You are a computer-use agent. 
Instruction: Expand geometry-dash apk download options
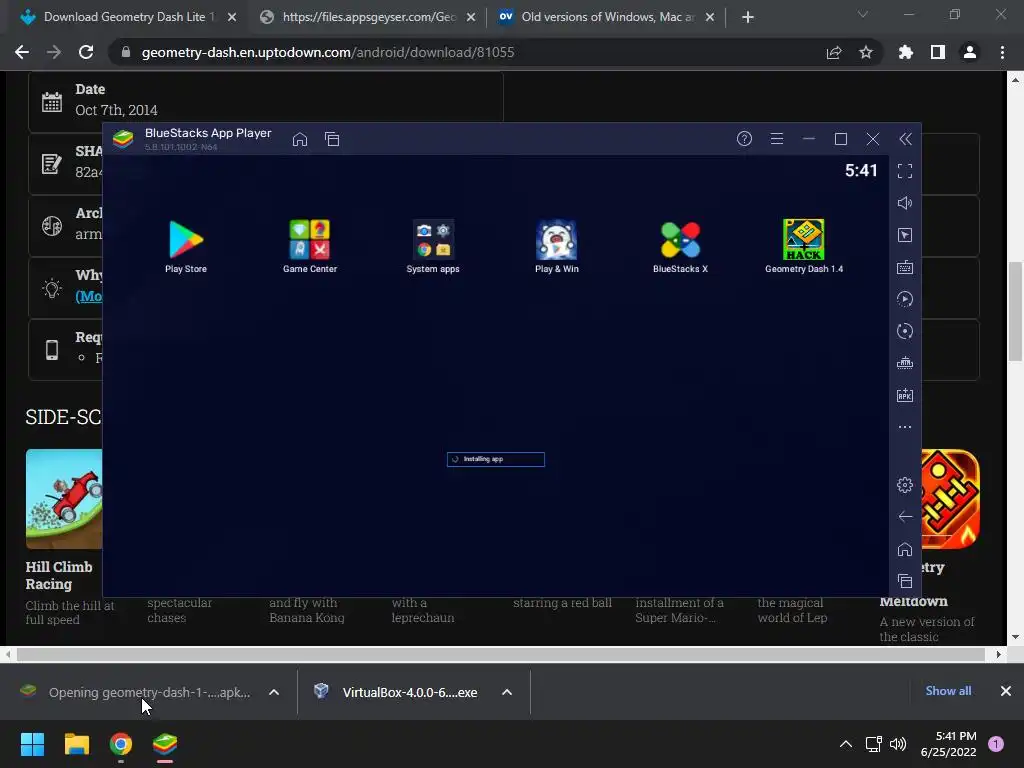pyautogui.click(x=274, y=692)
